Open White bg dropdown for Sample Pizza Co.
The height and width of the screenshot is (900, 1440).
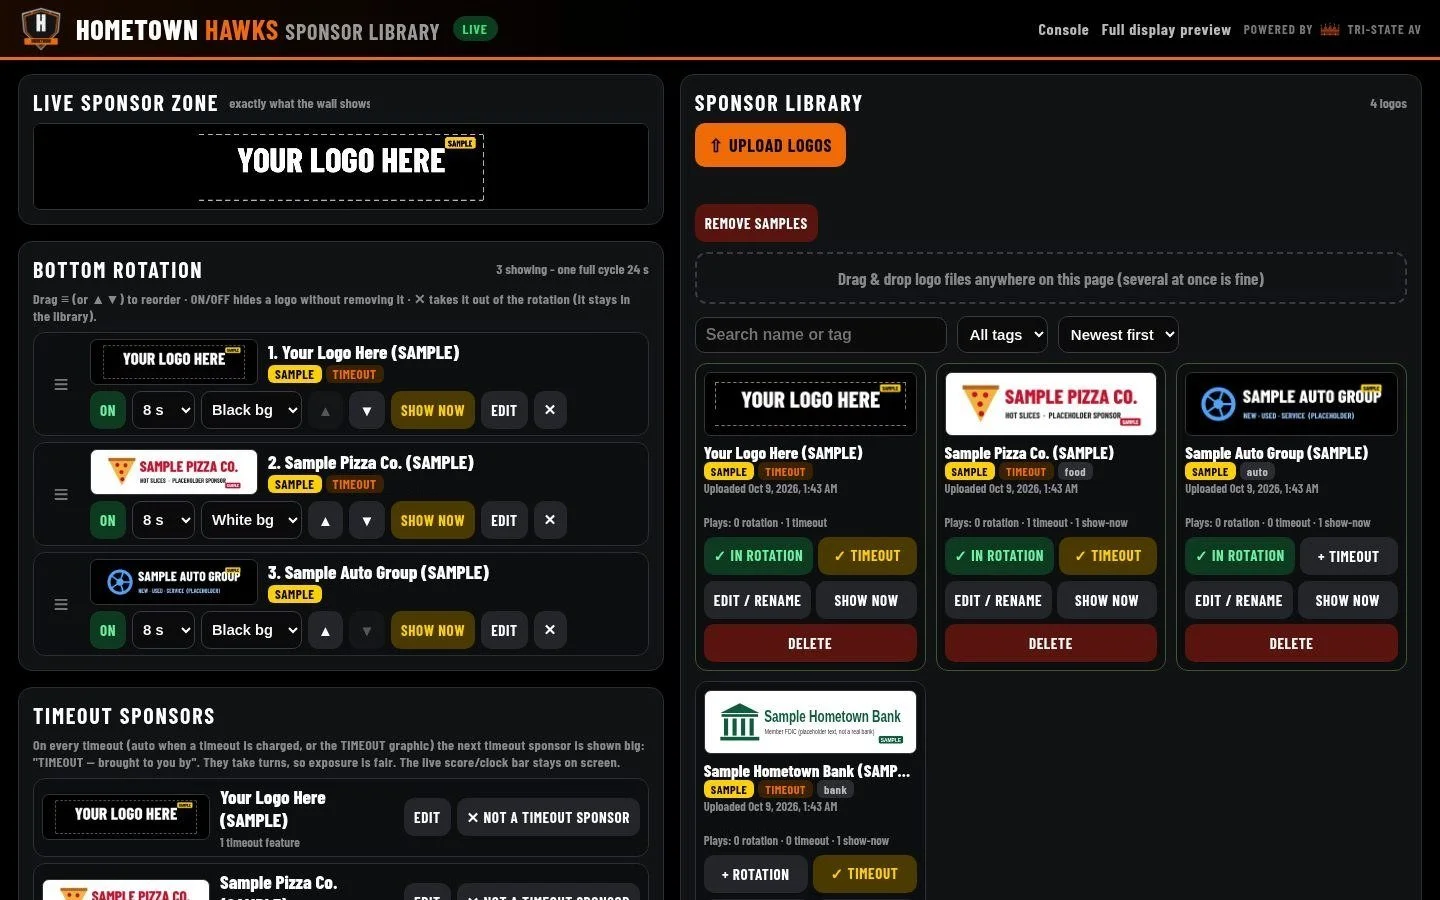click(x=252, y=520)
